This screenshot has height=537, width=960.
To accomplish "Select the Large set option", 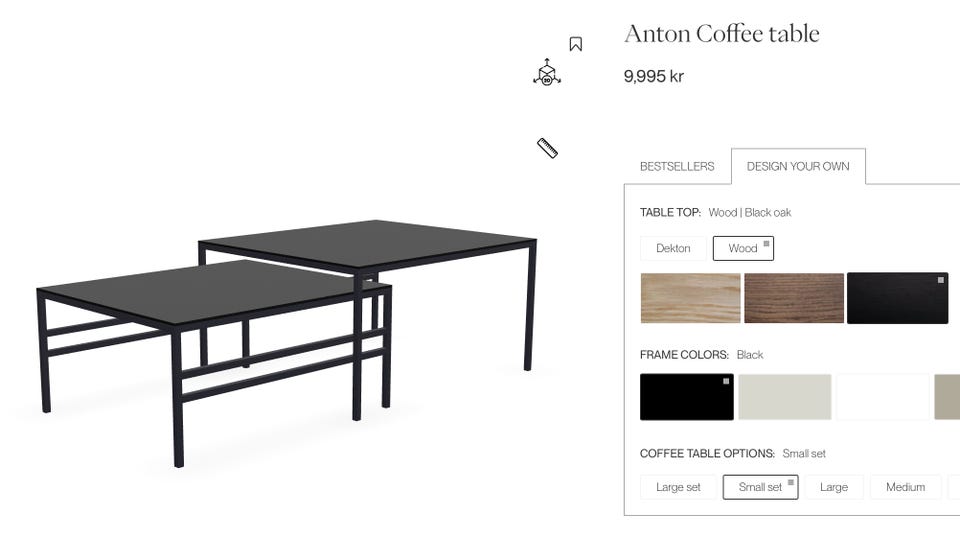I will pos(678,487).
